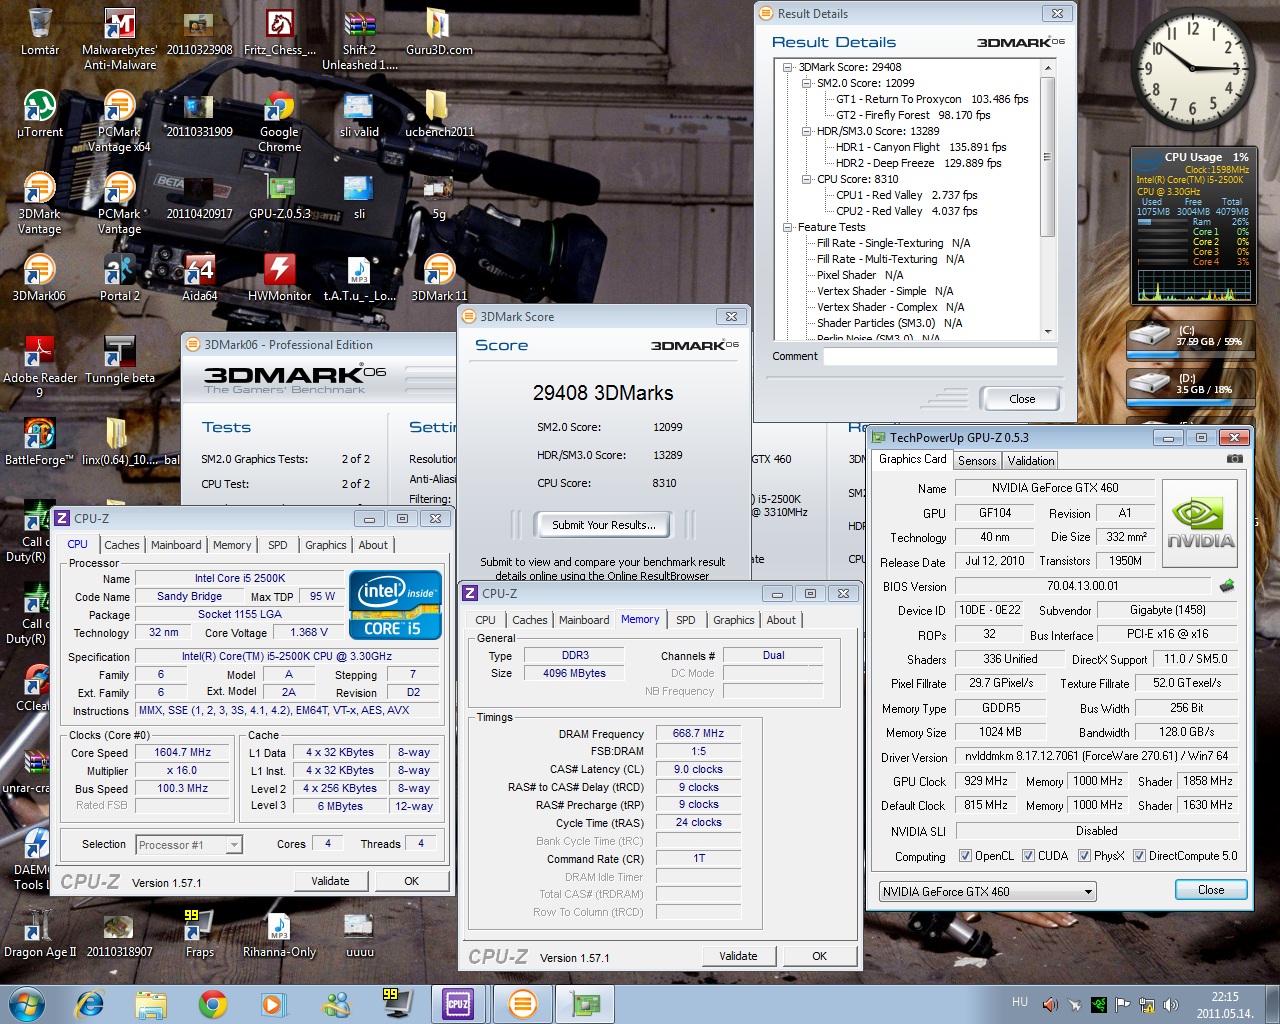Click the taskbar clock showing 22:15
Image resolution: width=1280 pixels, height=1024 pixels.
pyautogui.click(x=1224, y=1004)
